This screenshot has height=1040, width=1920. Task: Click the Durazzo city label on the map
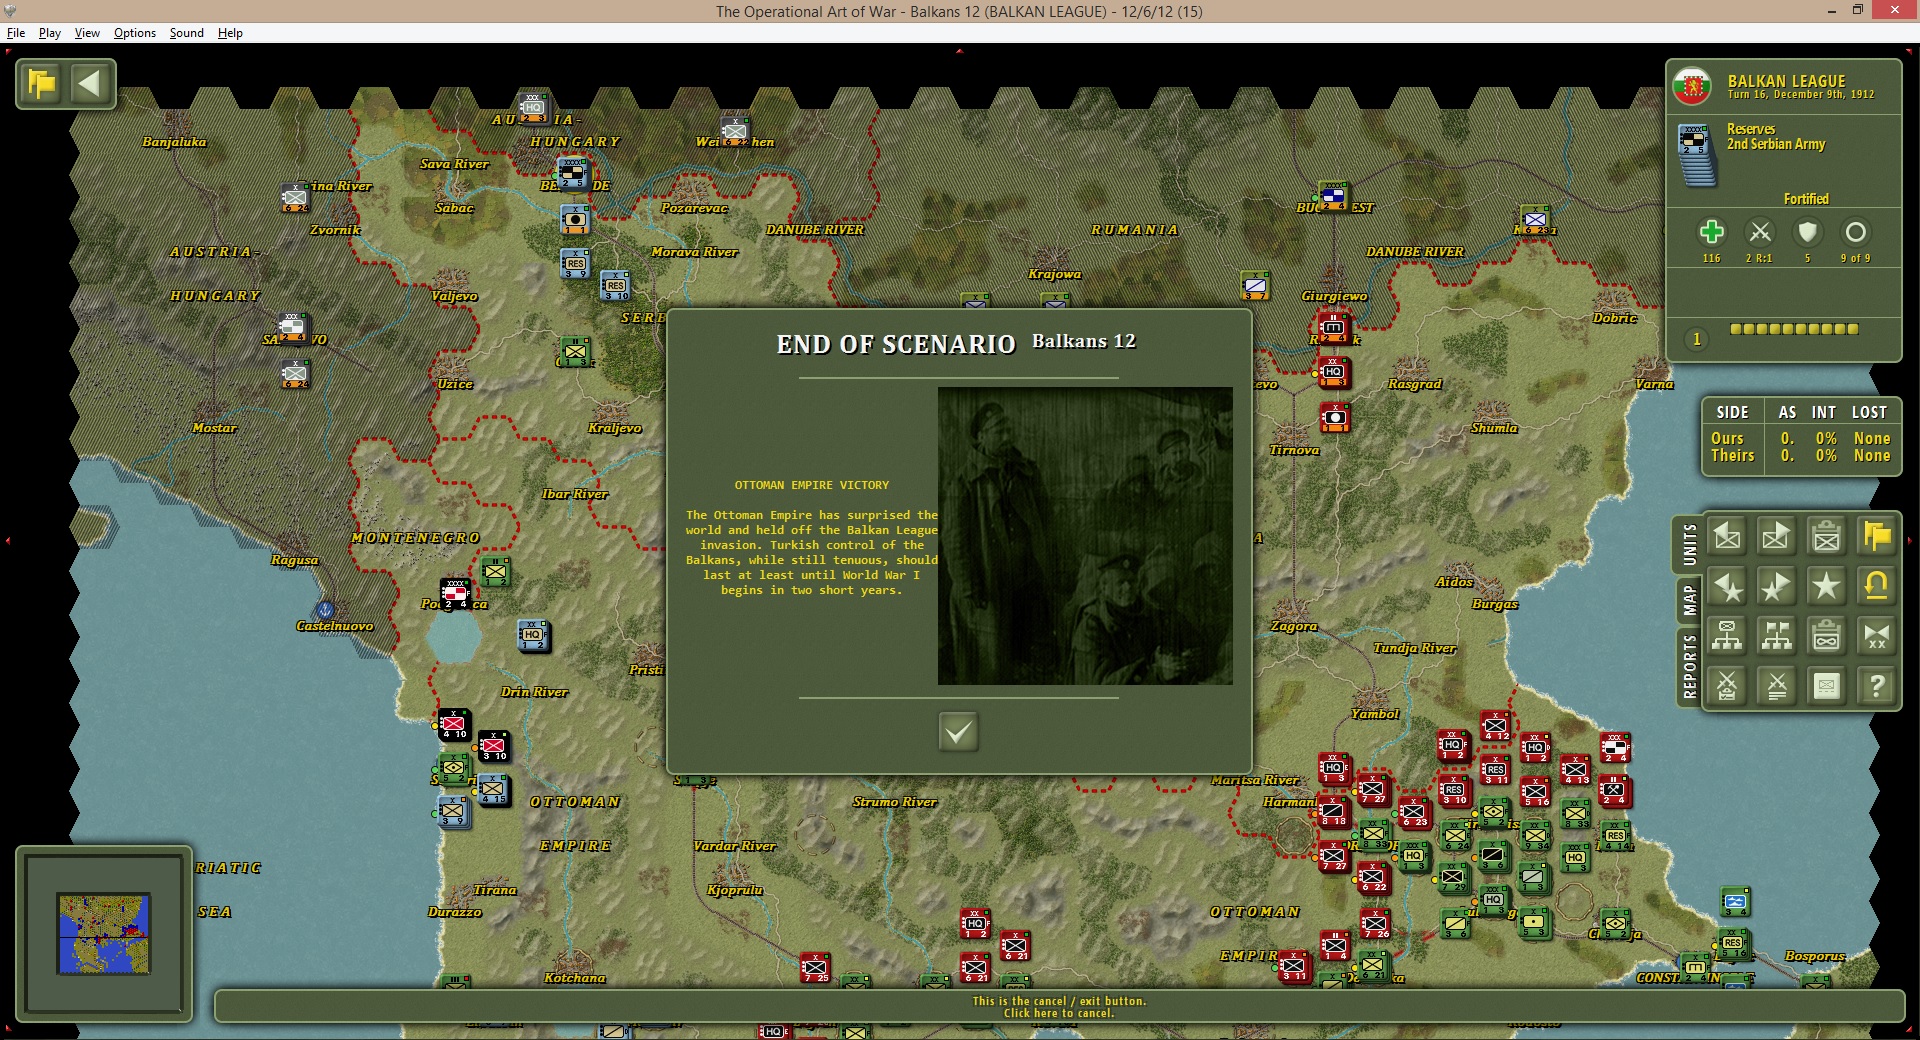click(455, 912)
